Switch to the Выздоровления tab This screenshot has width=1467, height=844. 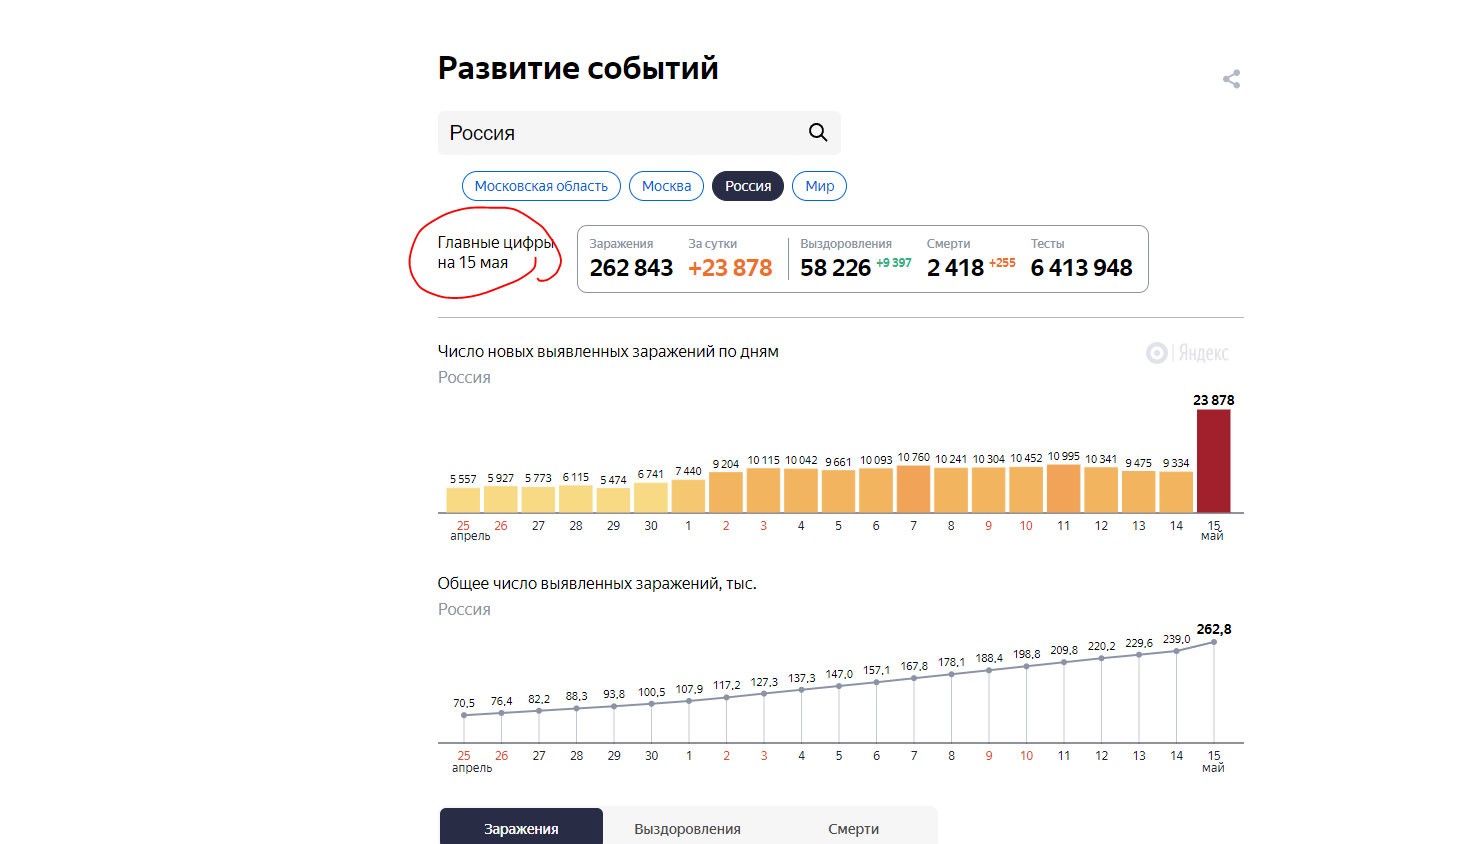tap(687, 828)
